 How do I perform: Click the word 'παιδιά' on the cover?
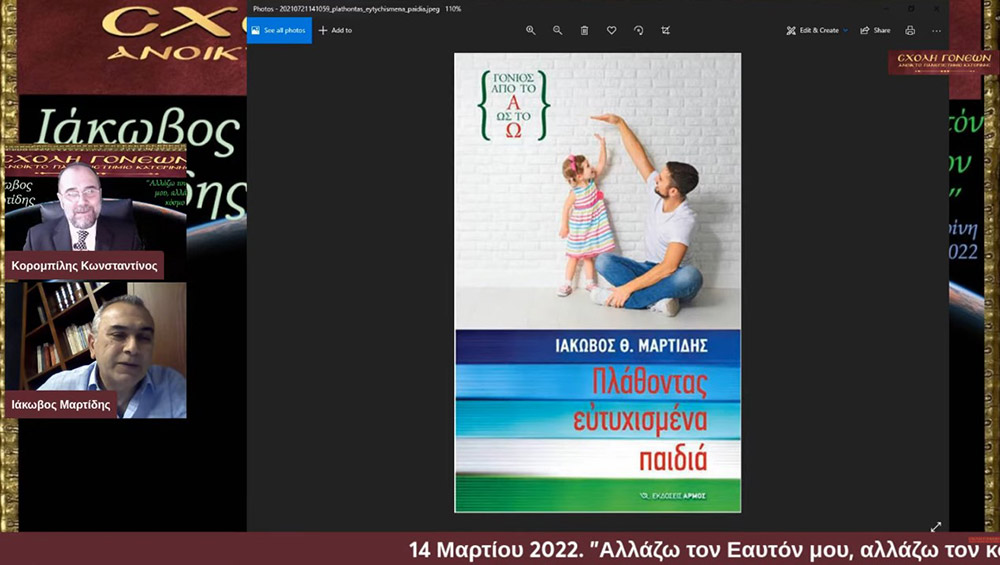673,459
